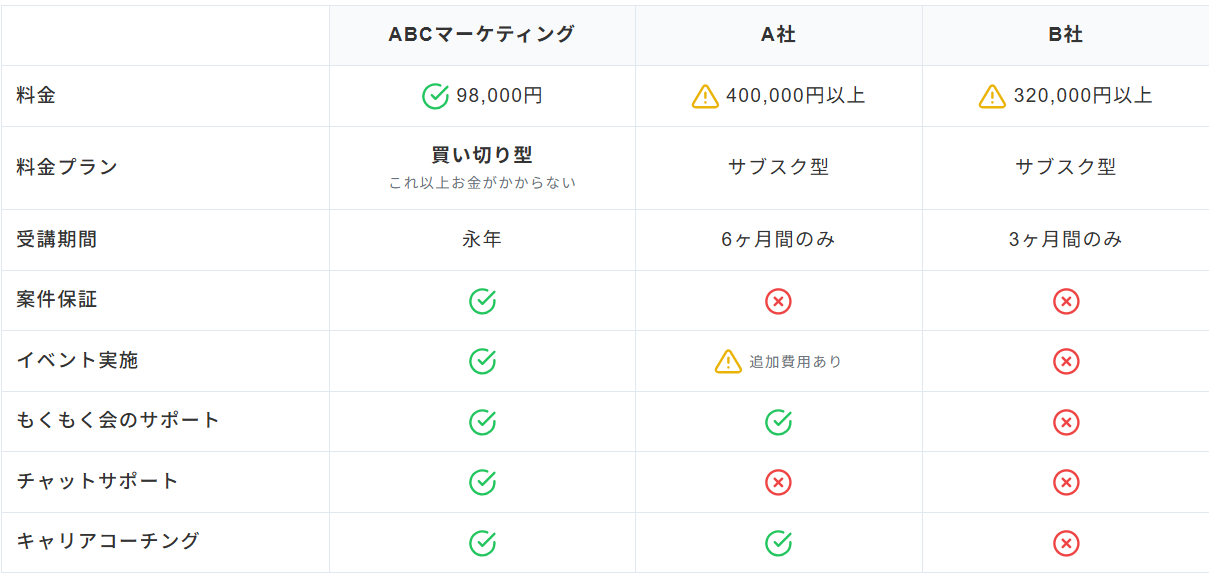The image size is (1209, 573).
Task: Click warning icon next to 400,000円以上
Action: (705, 96)
